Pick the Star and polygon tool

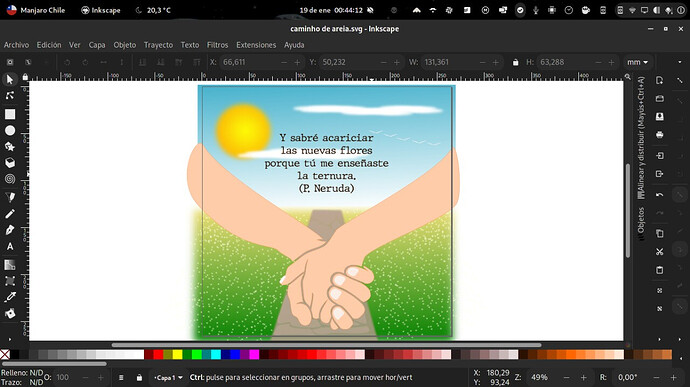pos(10,147)
